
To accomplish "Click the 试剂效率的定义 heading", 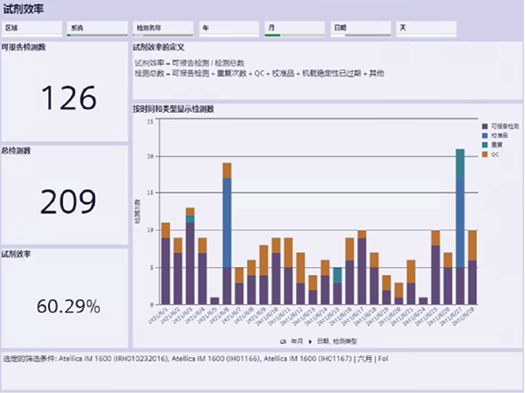I will point(159,47).
